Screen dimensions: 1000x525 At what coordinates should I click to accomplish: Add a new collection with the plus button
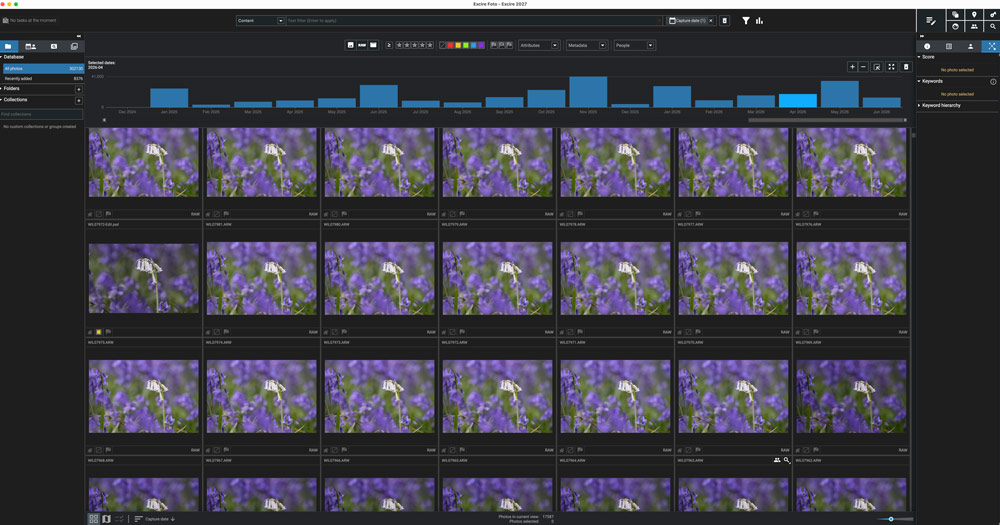[78, 100]
